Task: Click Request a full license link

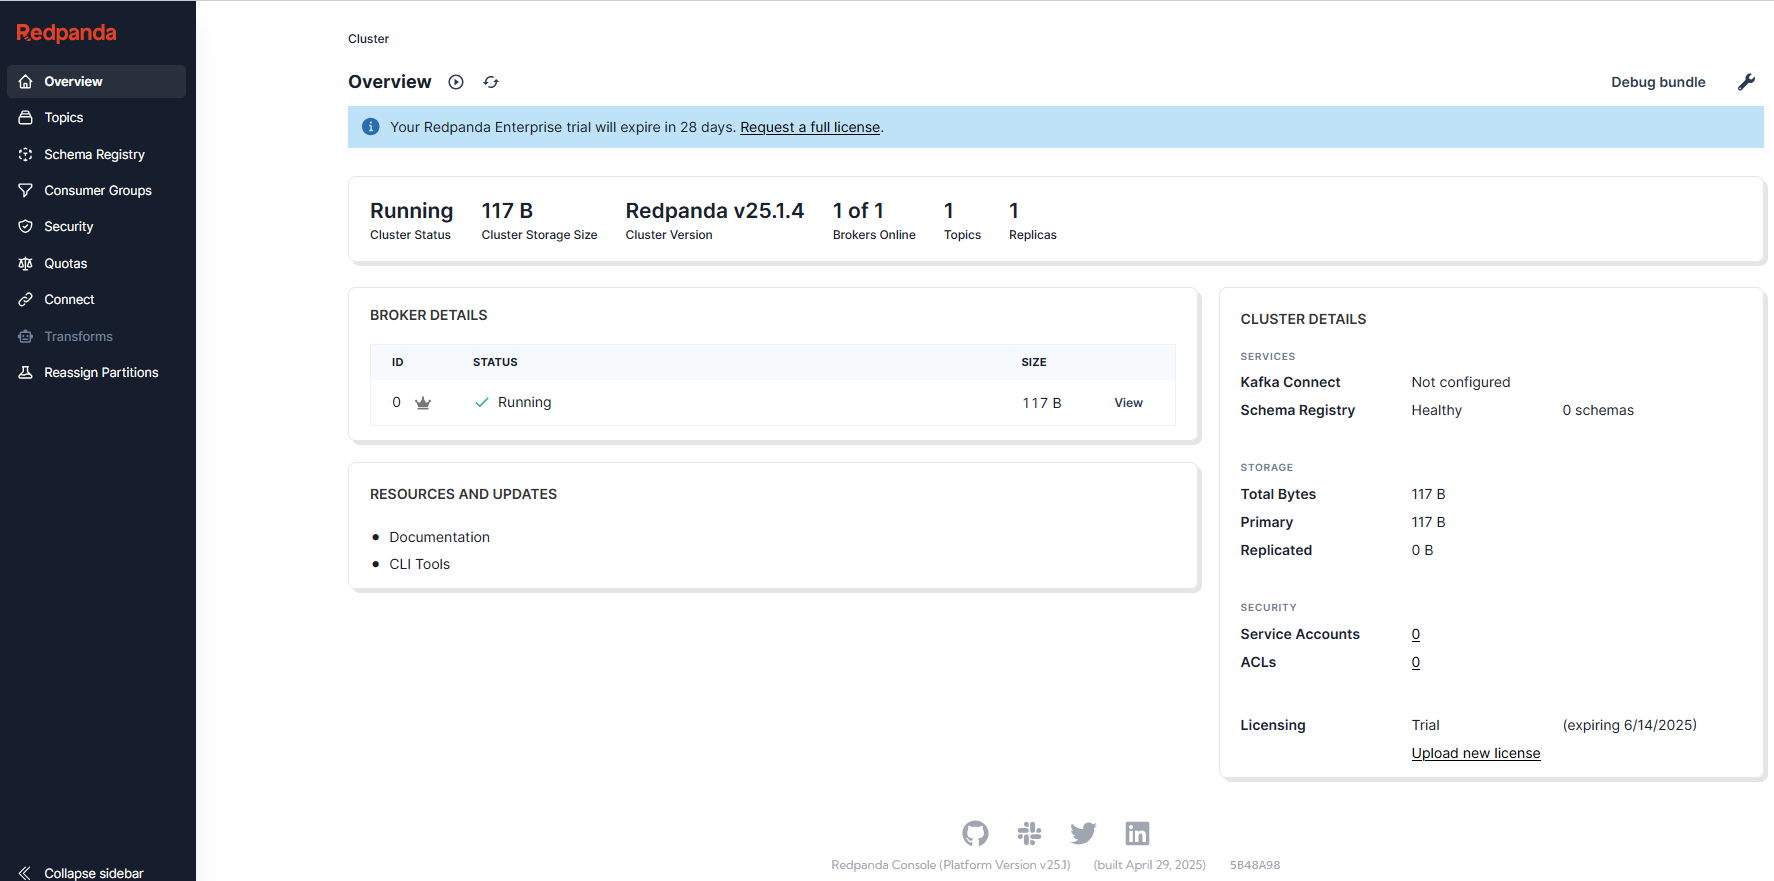Action: click(810, 127)
